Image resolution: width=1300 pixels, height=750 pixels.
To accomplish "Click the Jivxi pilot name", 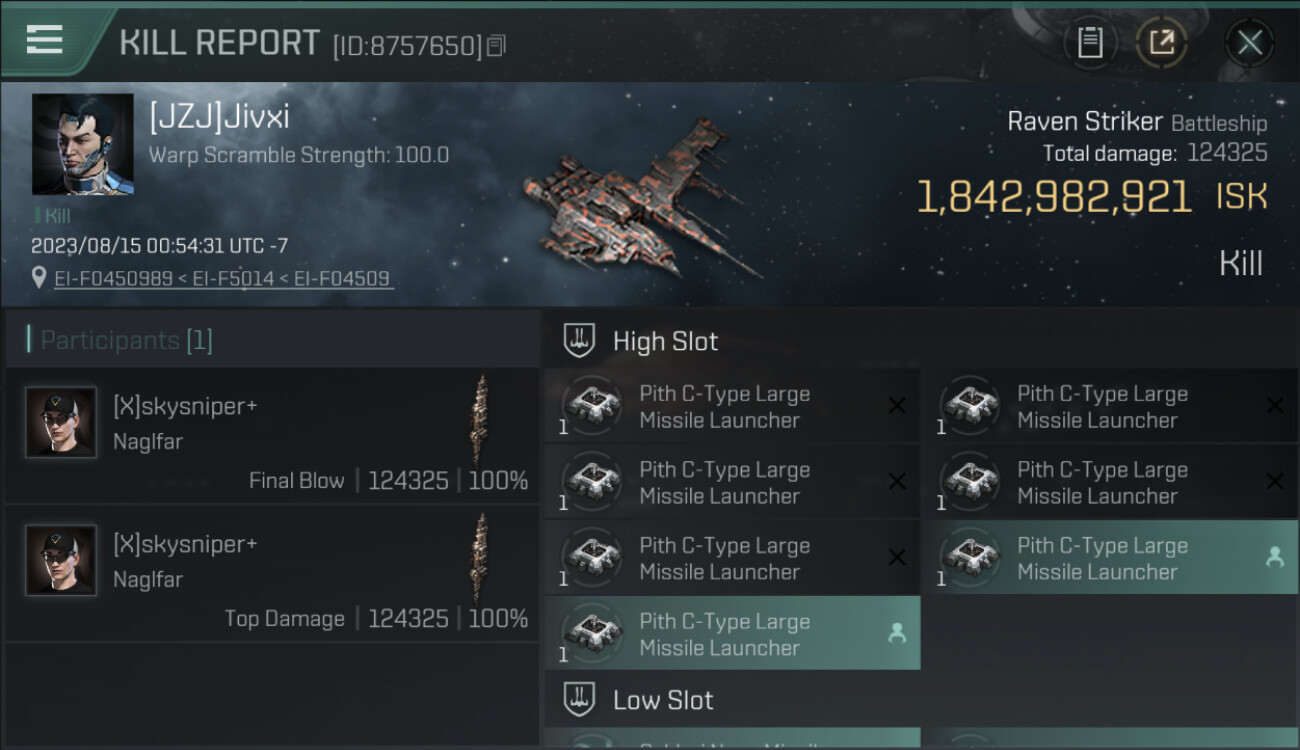I will point(219,117).
